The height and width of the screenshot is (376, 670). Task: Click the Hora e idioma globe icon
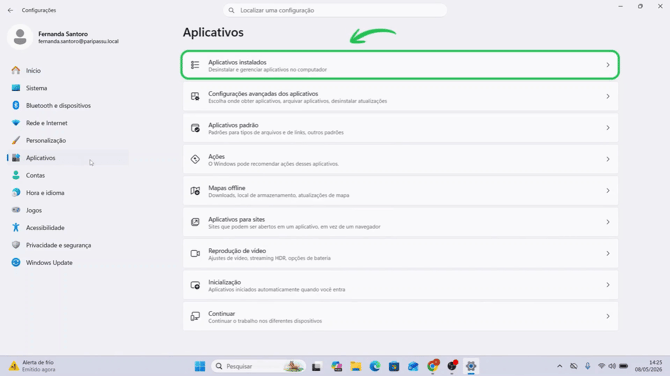16,193
